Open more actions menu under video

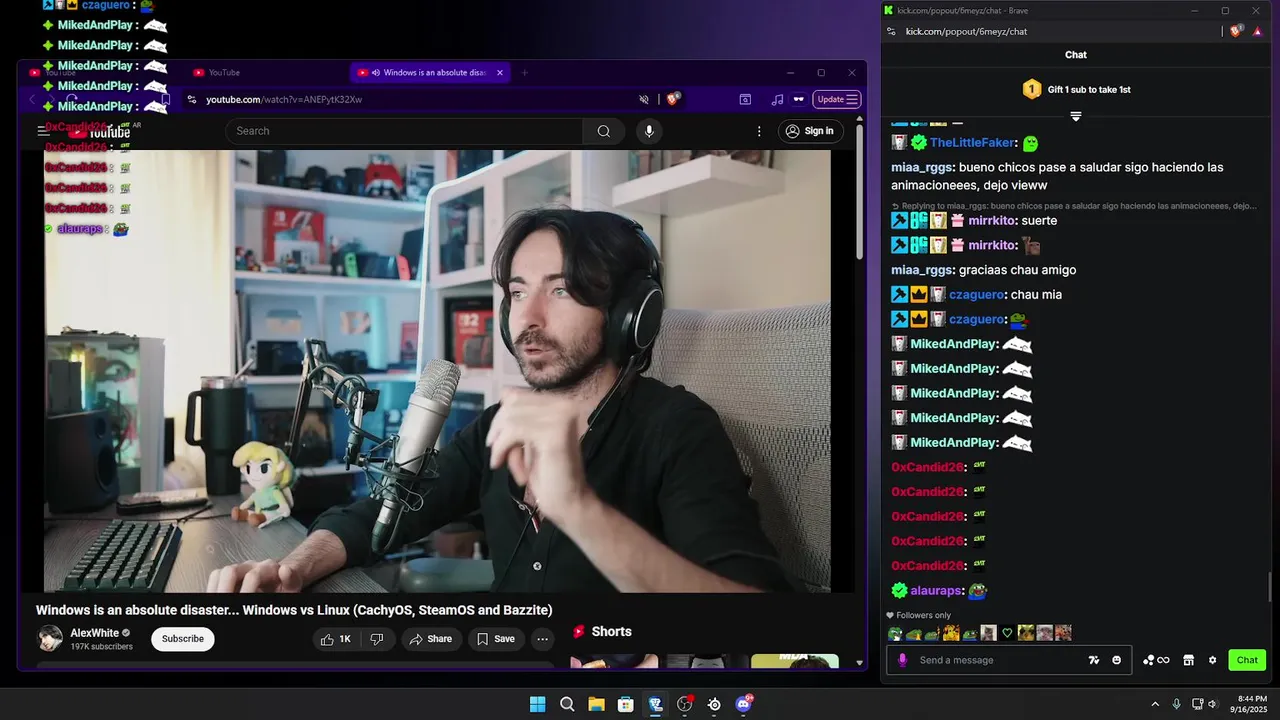(x=542, y=639)
